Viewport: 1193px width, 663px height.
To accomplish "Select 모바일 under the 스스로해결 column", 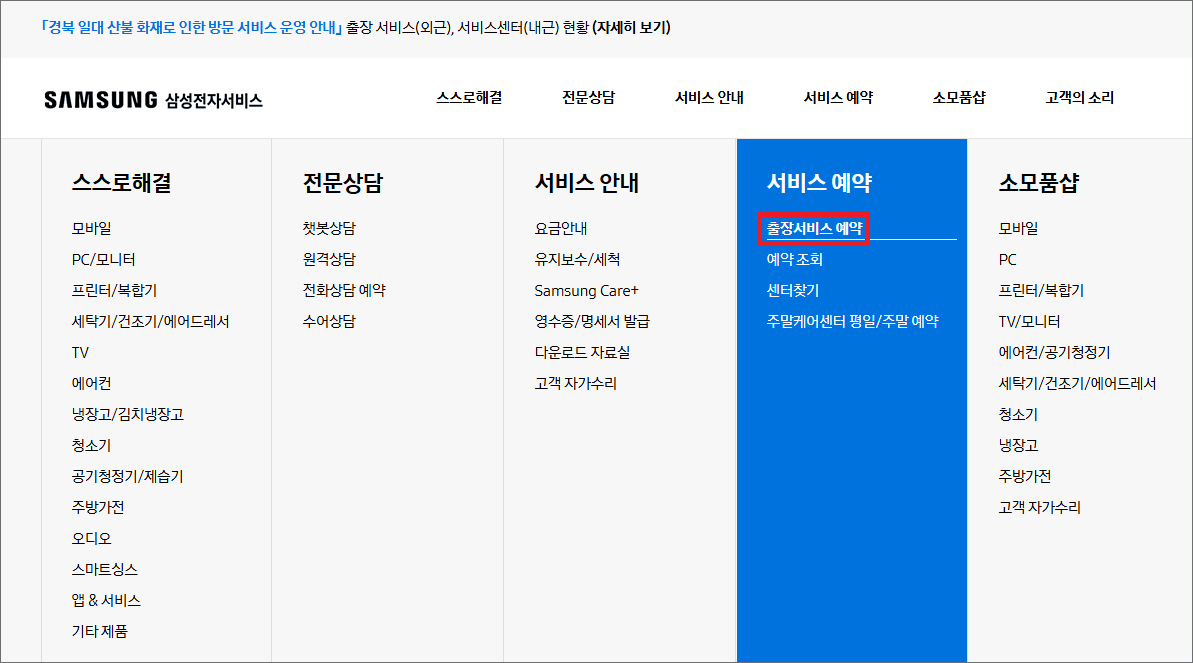I will click(91, 228).
